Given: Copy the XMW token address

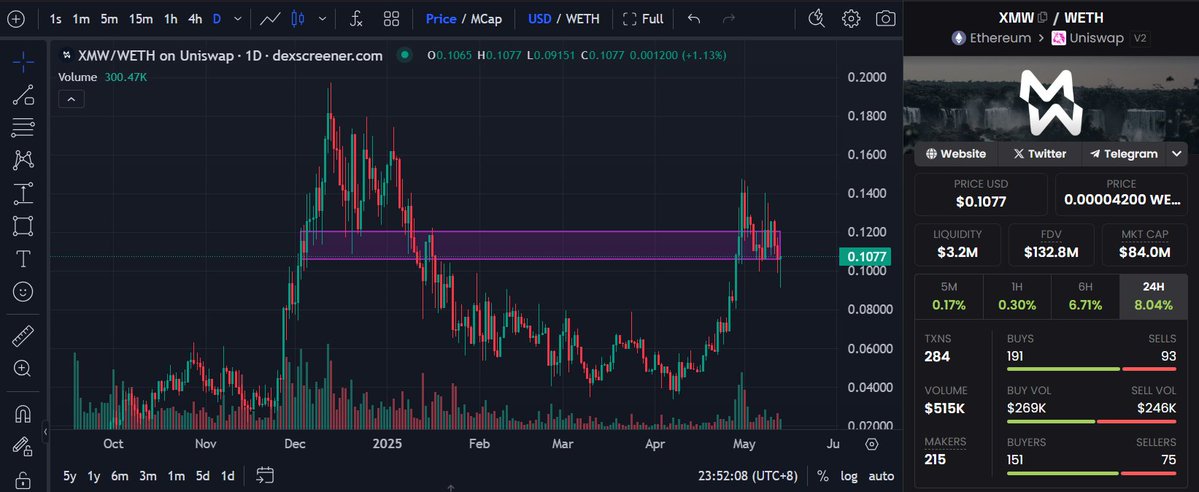Looking at the screenshot, I should [1042, 18].
